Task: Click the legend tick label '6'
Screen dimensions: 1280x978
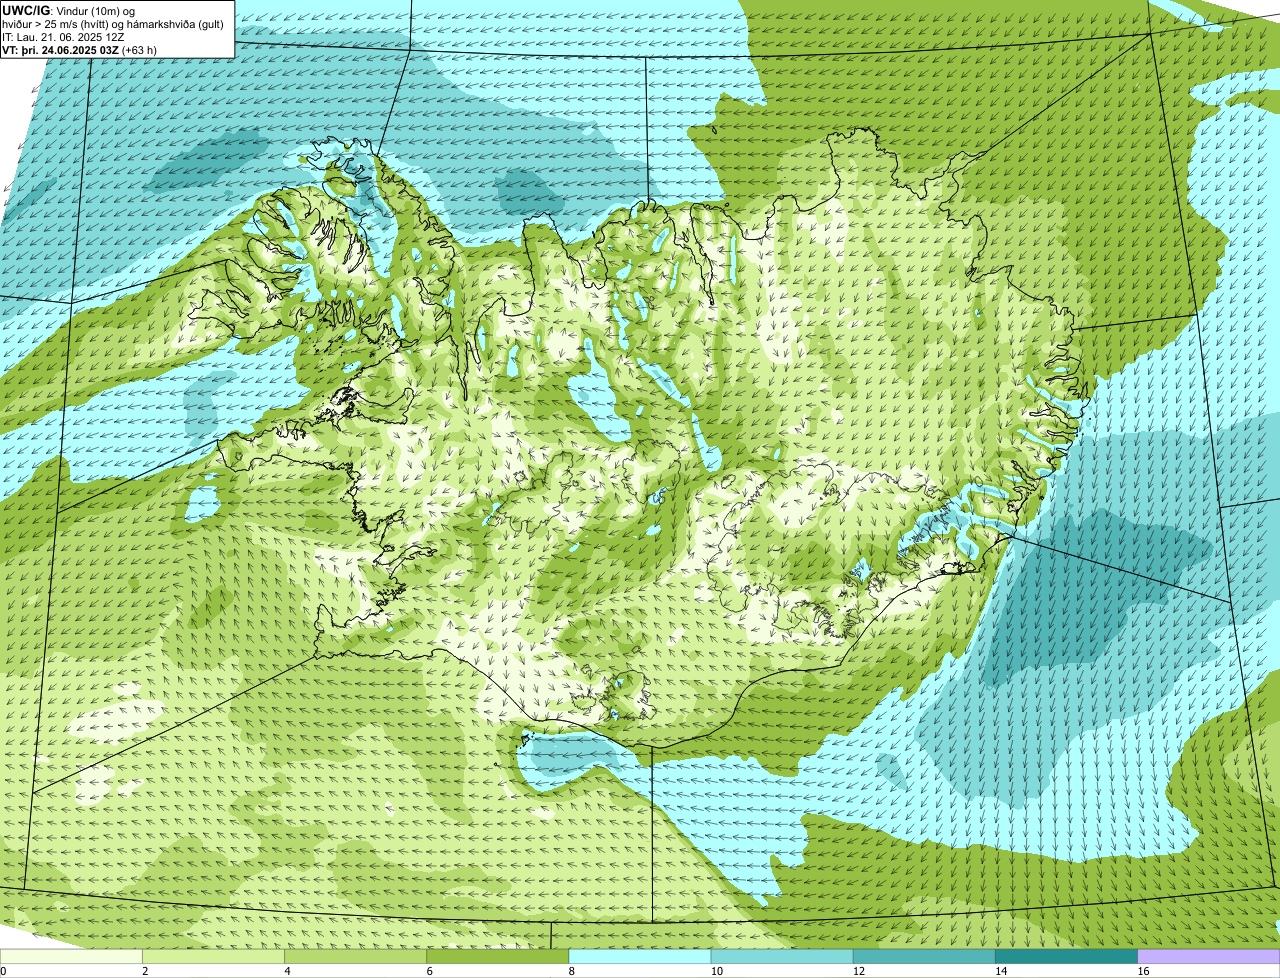Action: click(429, 971)
